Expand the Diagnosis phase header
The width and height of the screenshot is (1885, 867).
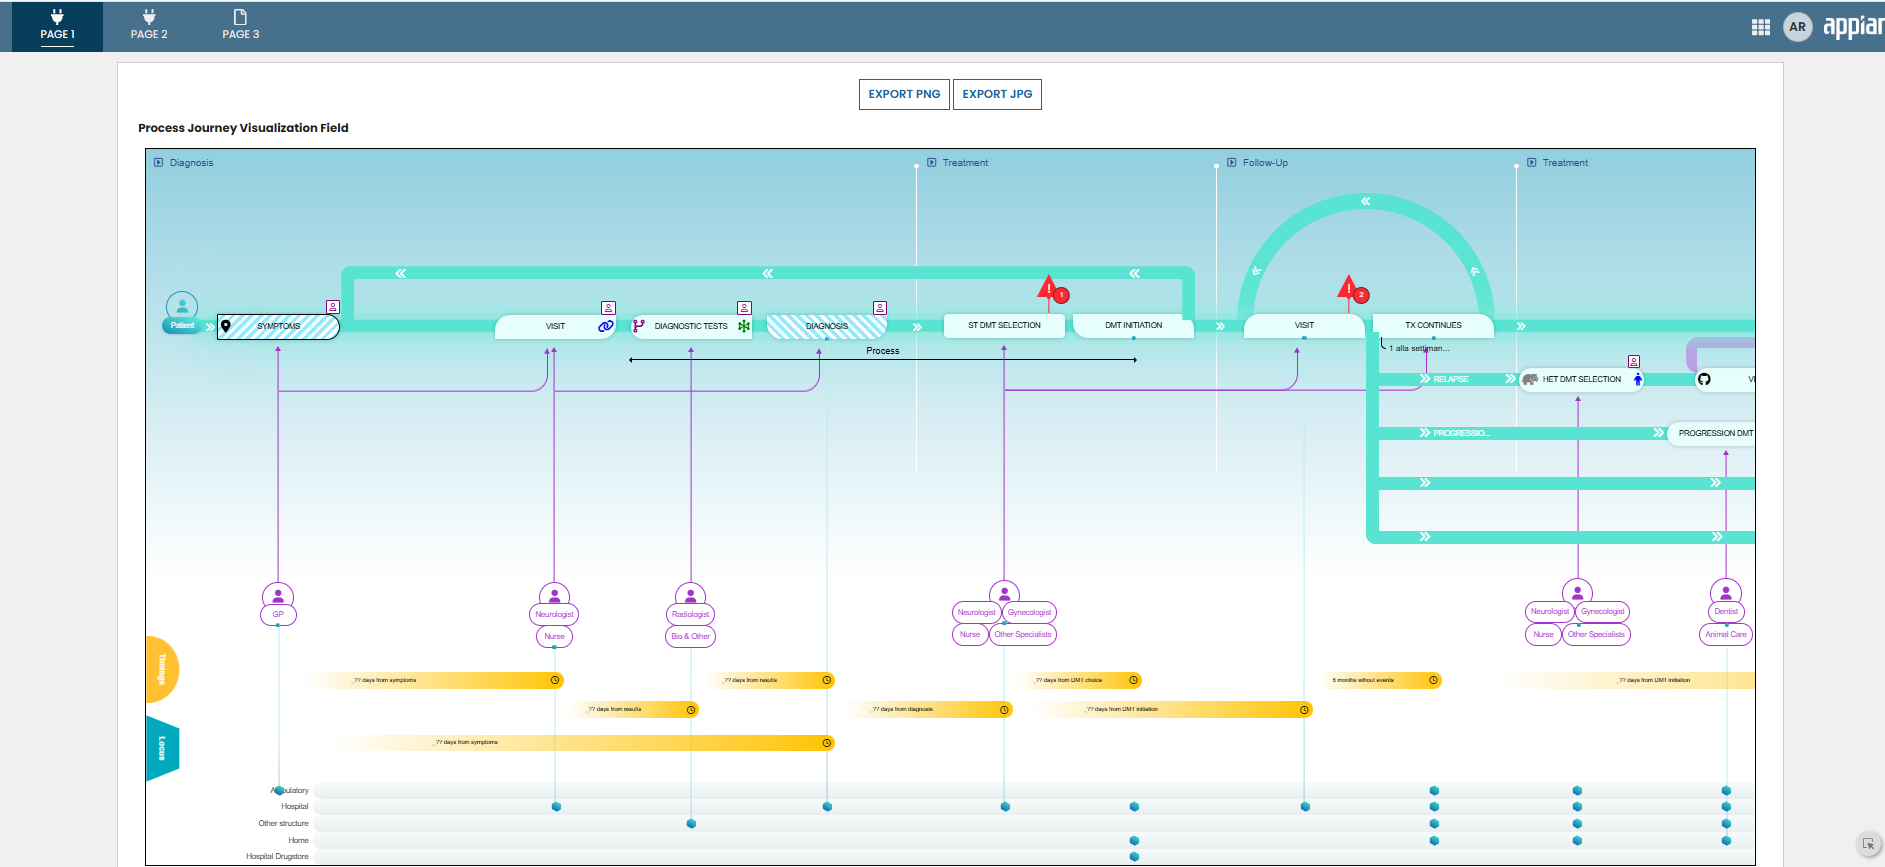(x=159, y=162)
